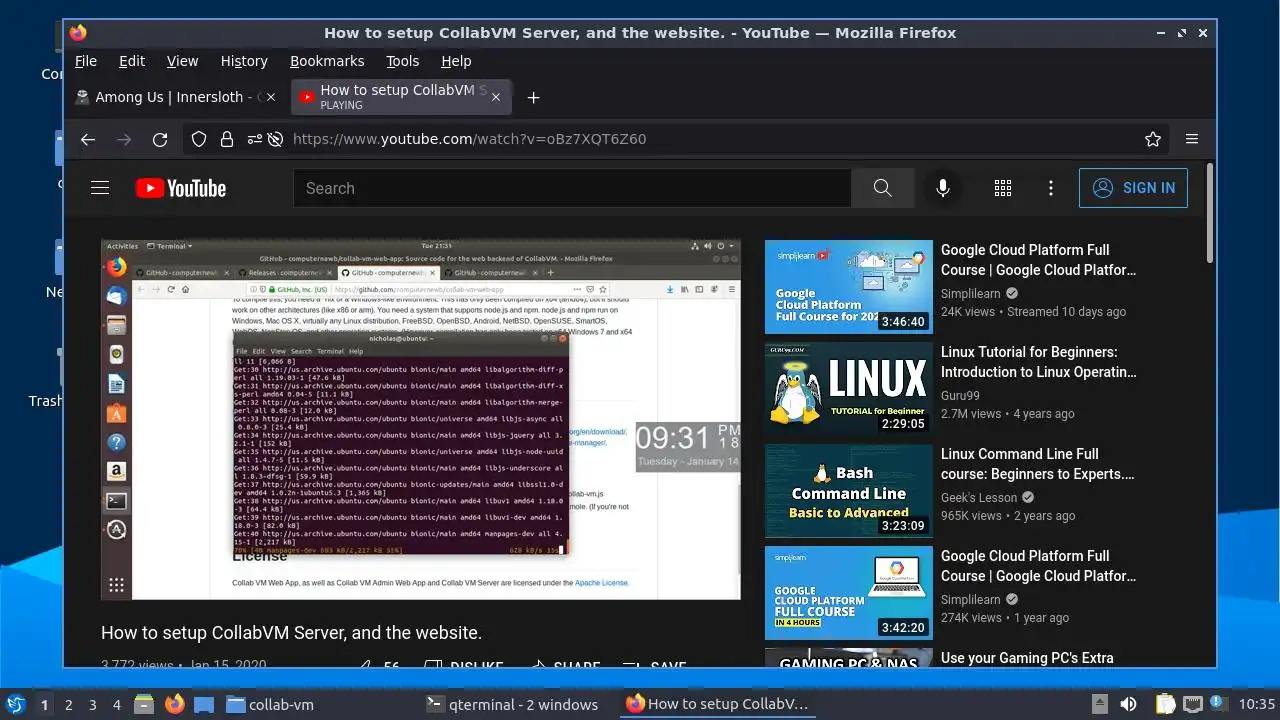The image size is (1280, 720).
Task: Show site security info via padlock icon
Action: click(227, 139)
